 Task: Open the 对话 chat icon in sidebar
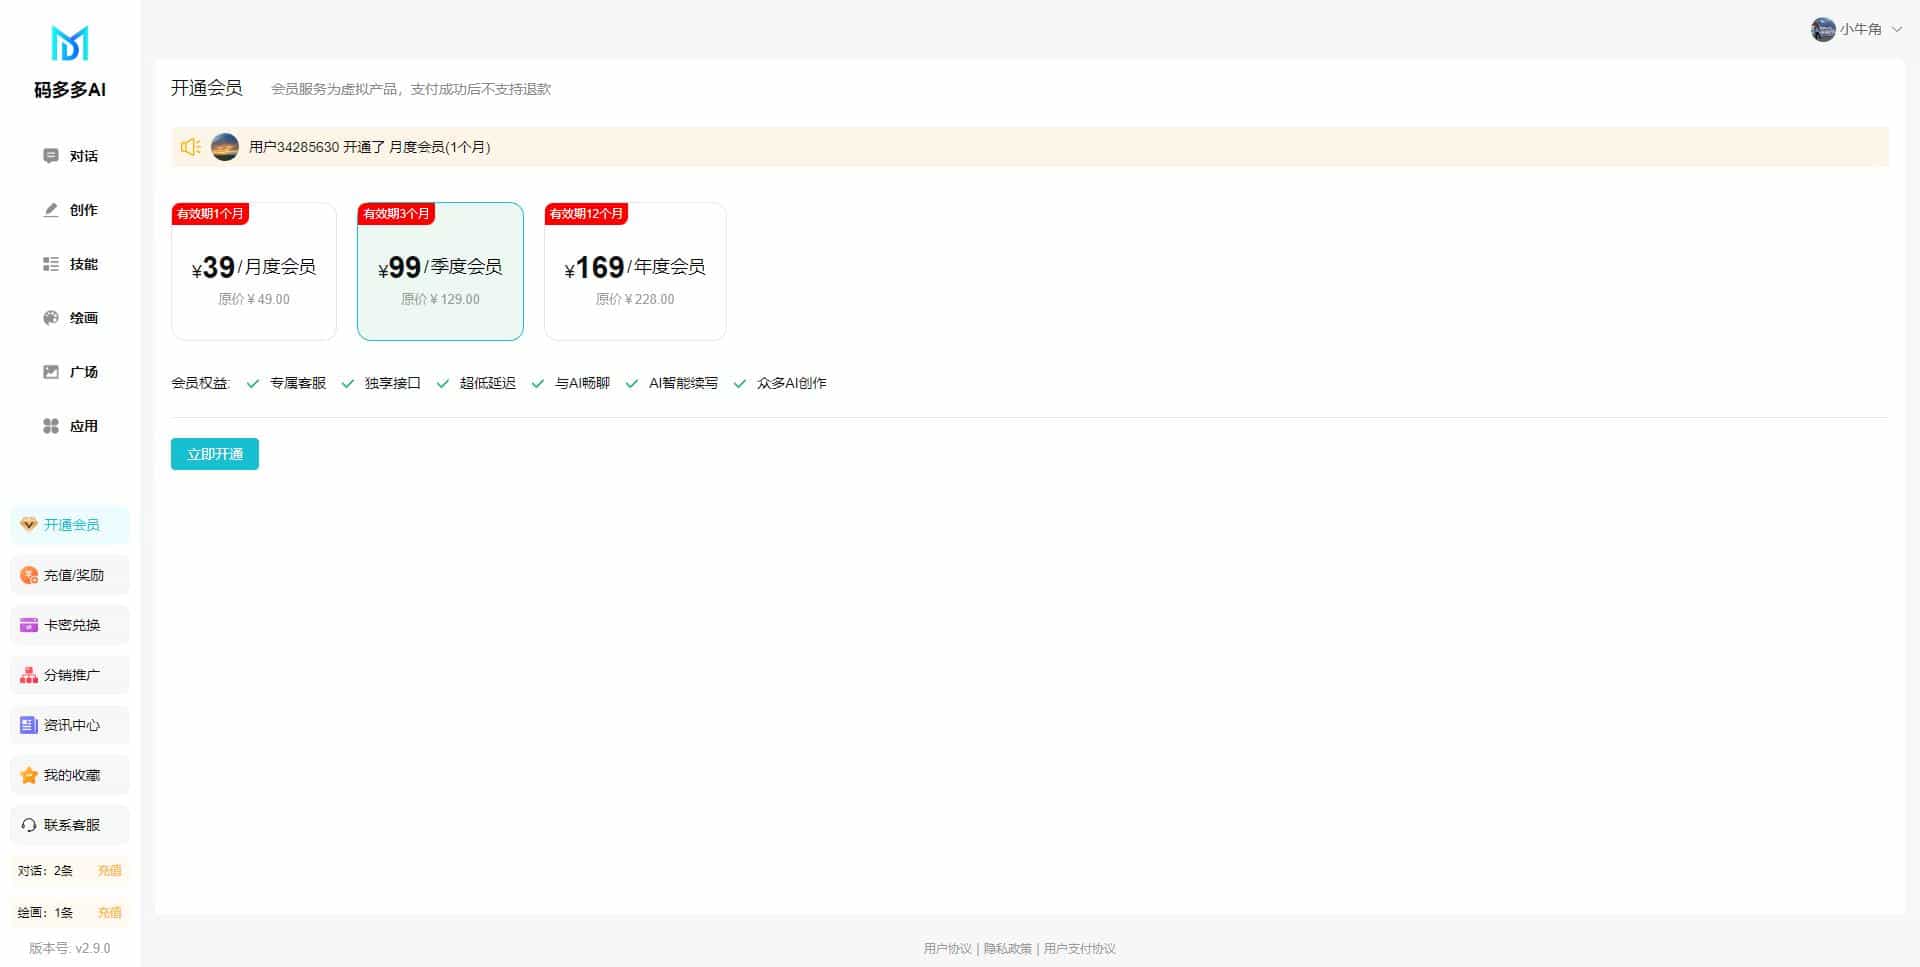[51, 156]
